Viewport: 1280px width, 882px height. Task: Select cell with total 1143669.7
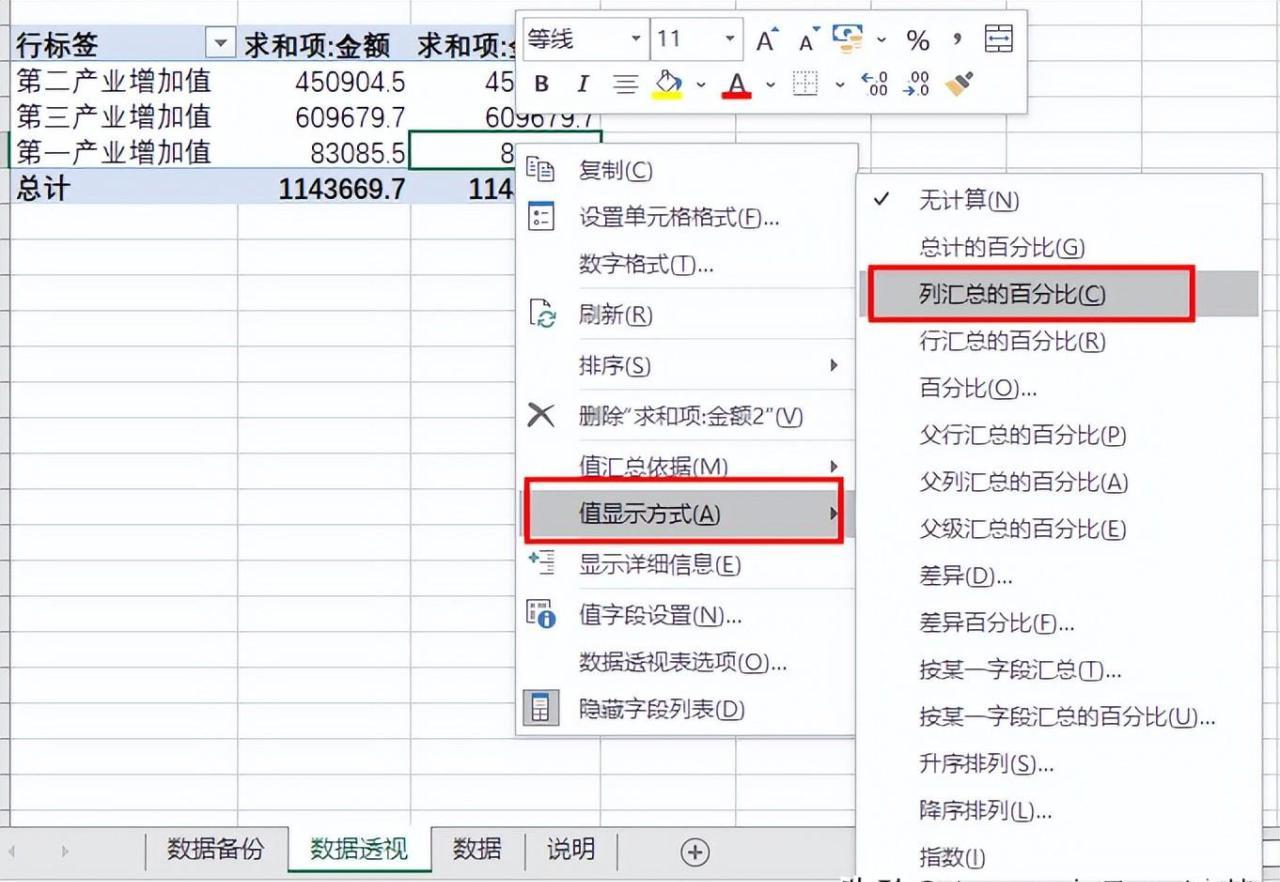(323, 187)
